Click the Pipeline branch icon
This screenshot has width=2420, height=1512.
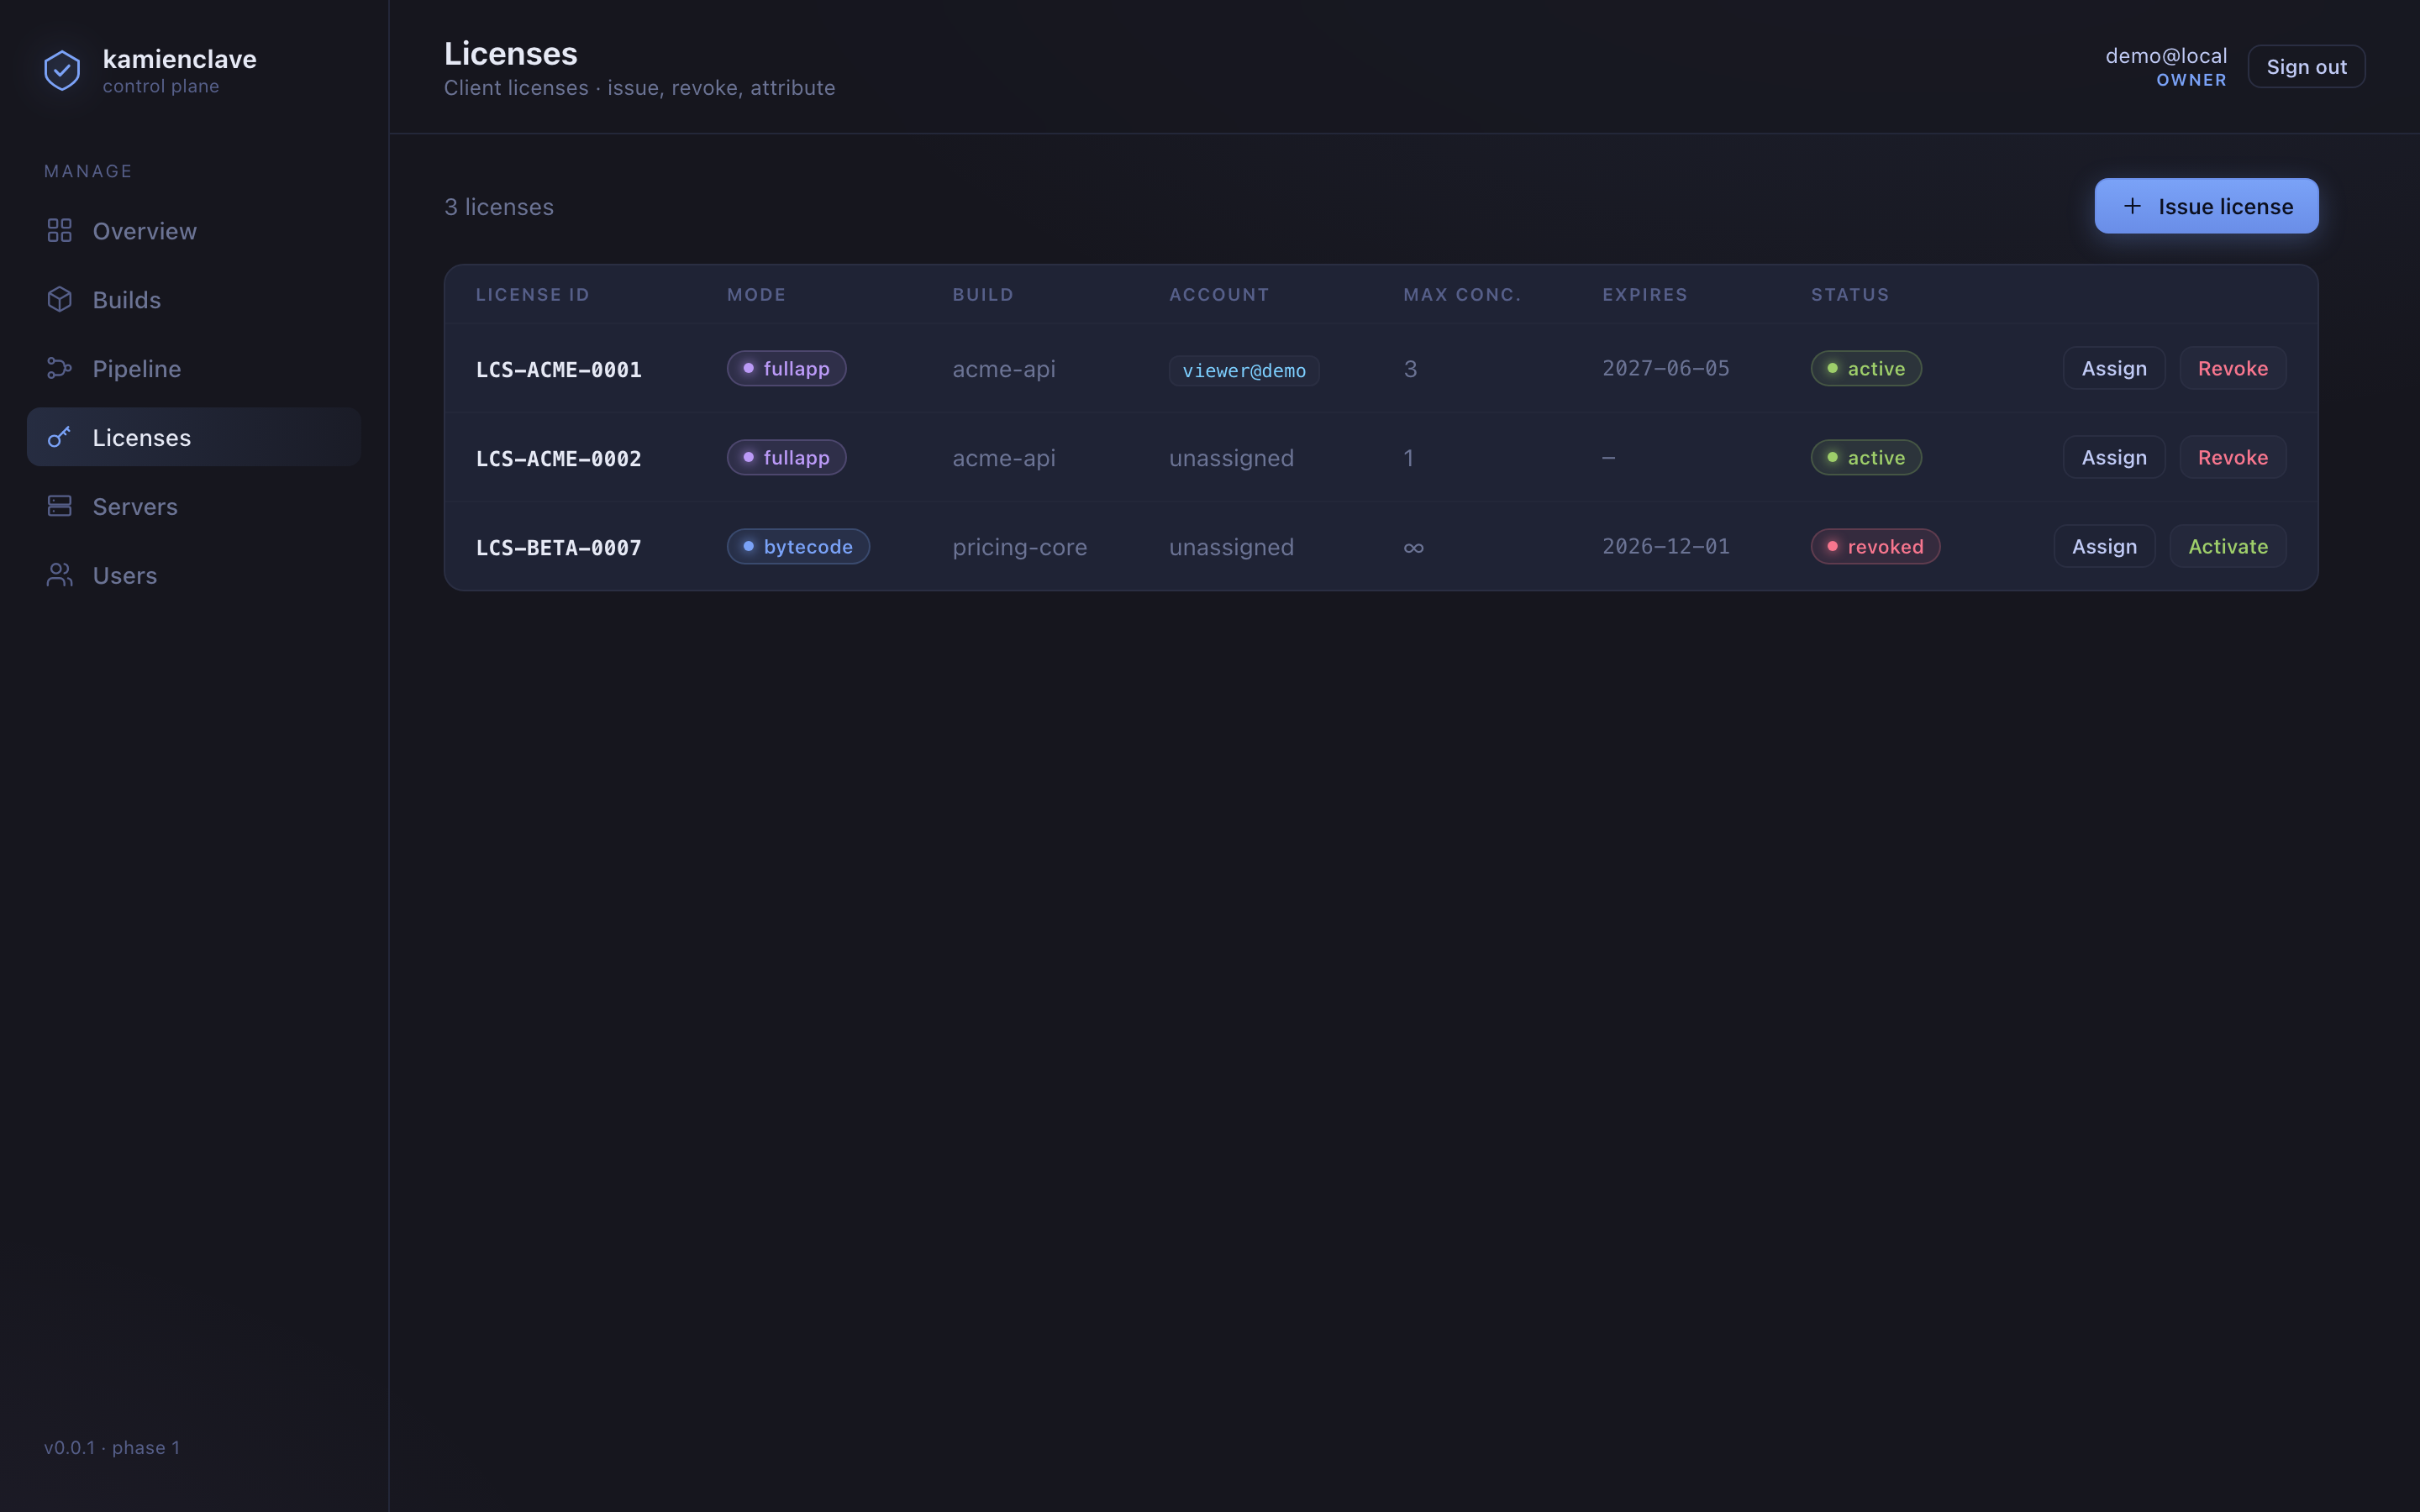coord(60,368)
